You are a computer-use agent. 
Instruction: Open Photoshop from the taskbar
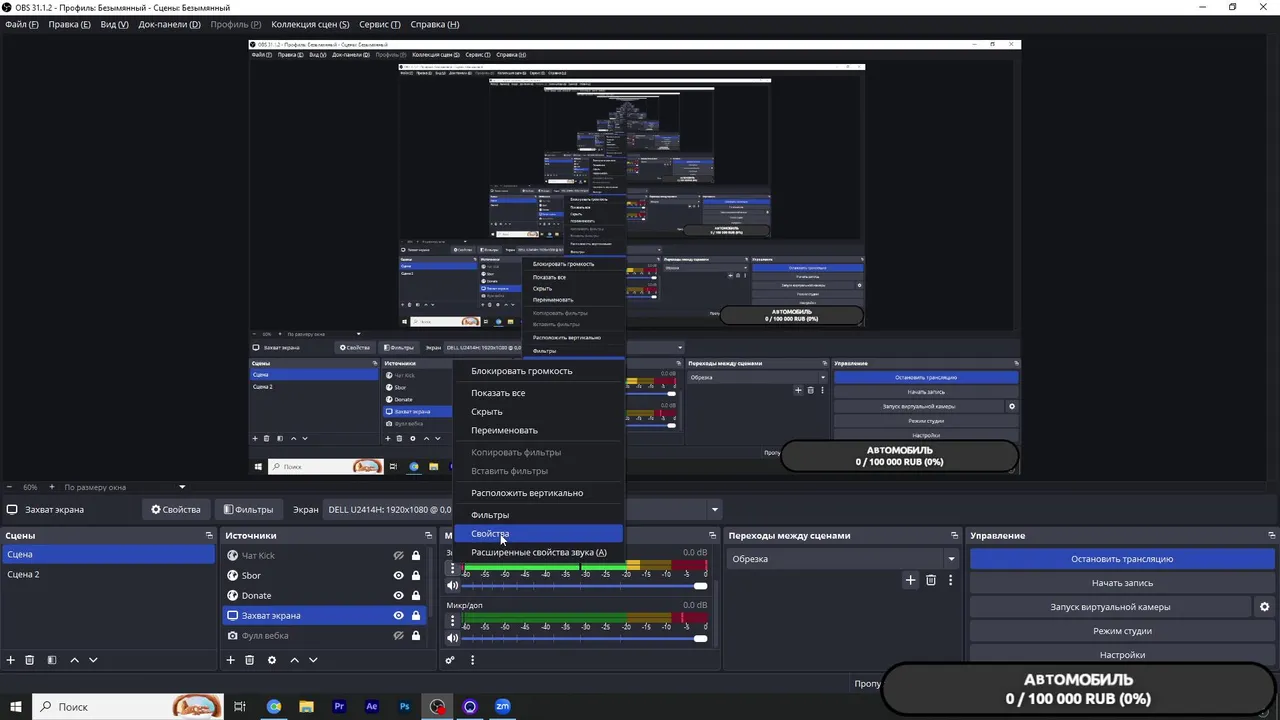(404, 706)
